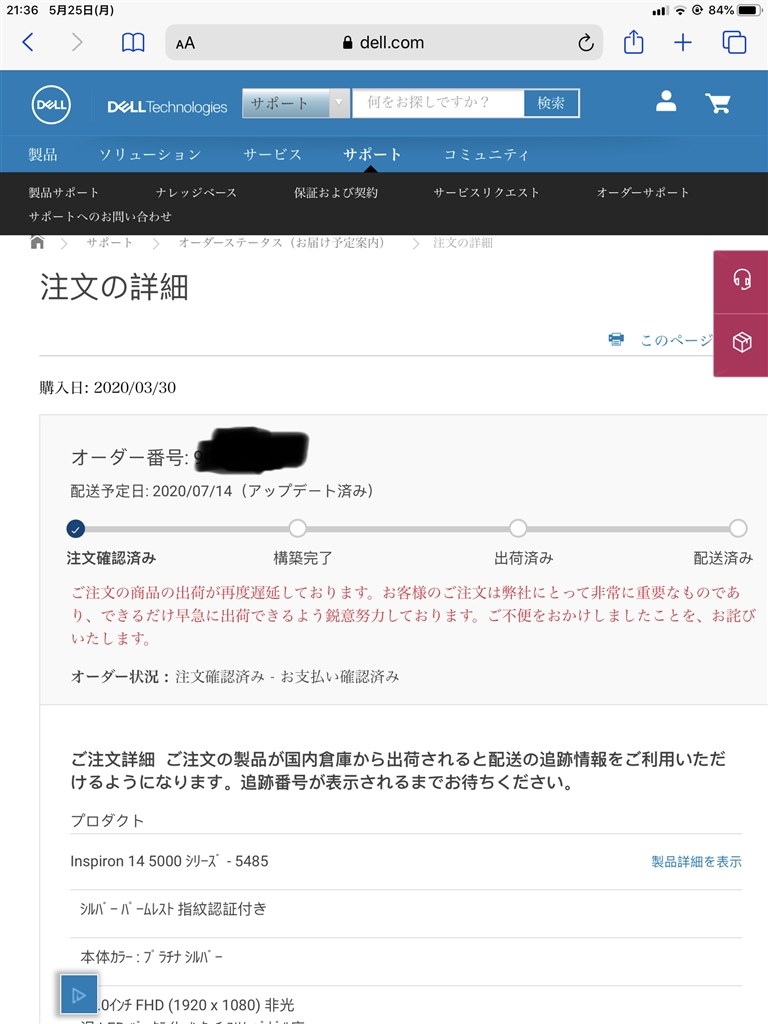Tap the battery indicator in status bar
The width and height of the screenshot is (768, 1024).
click(749, 10)
